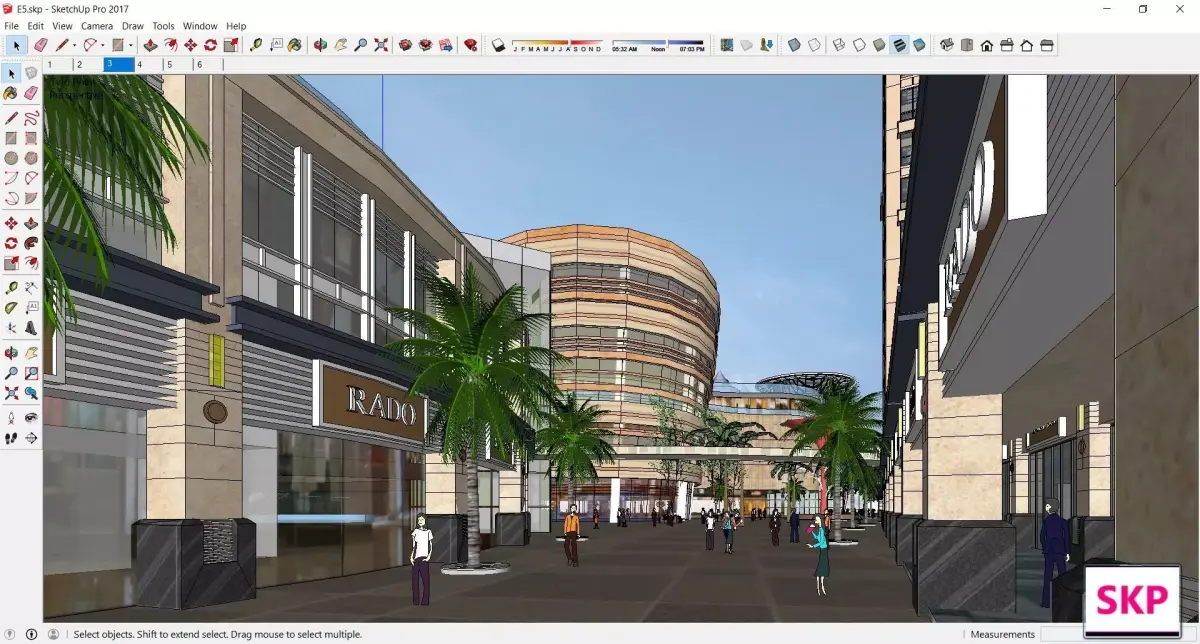Toggle Back Edges style

[x=814, y=45]
